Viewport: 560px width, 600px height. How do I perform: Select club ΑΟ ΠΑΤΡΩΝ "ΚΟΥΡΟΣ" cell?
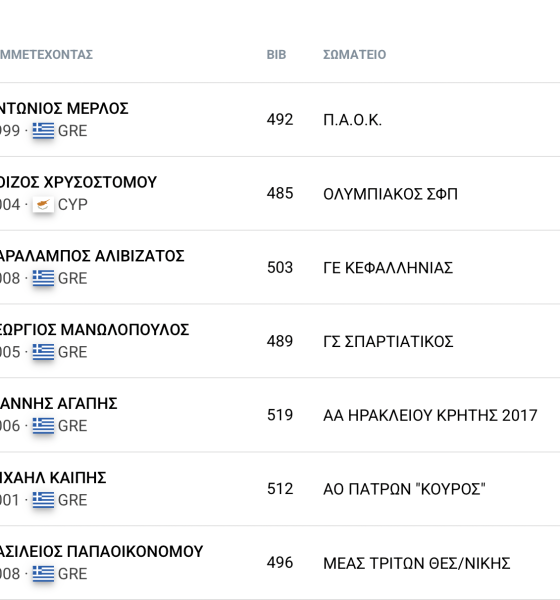point(404,489)
